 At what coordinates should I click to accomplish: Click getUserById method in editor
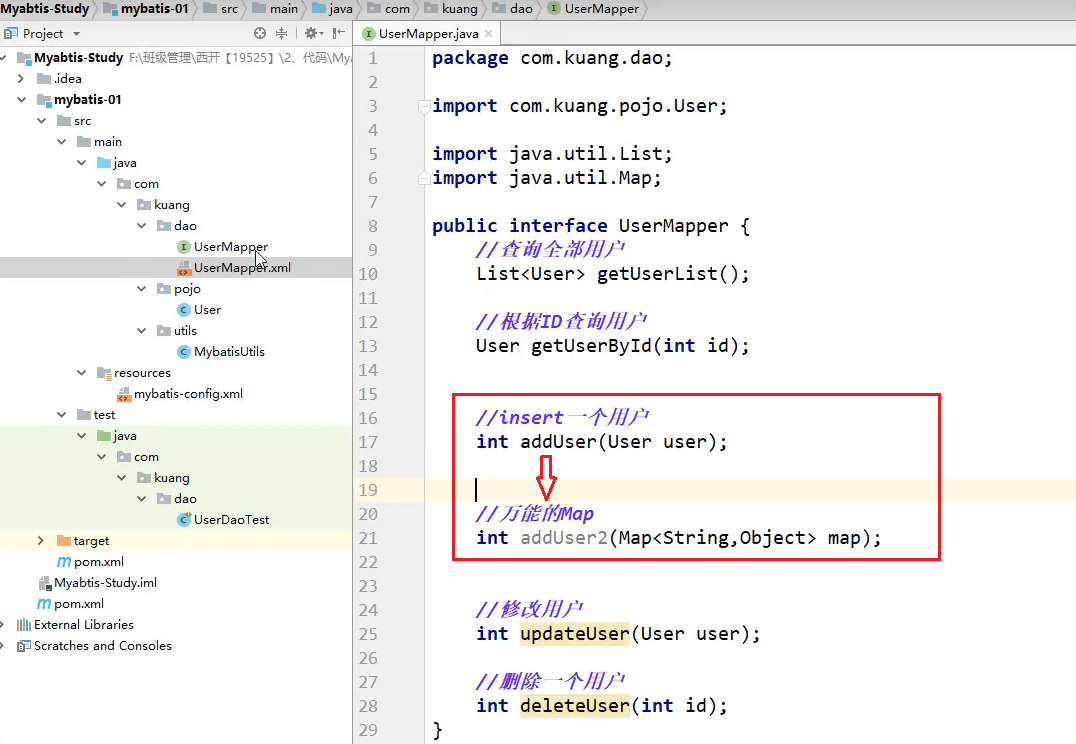click(592, 346)
